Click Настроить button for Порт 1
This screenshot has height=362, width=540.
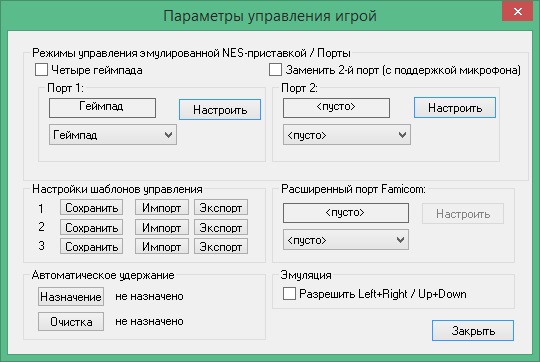220,110
